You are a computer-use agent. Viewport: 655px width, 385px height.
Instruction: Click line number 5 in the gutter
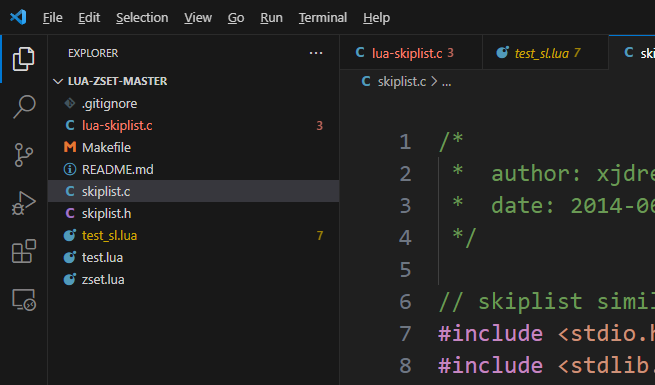(x=405, y=270)
